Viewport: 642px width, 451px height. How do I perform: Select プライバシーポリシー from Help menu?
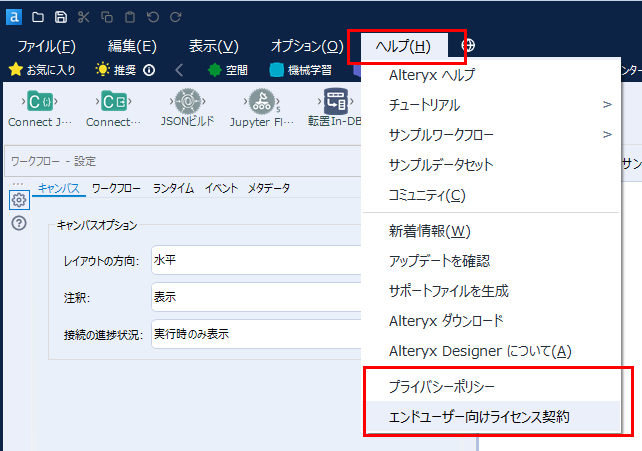441,386
